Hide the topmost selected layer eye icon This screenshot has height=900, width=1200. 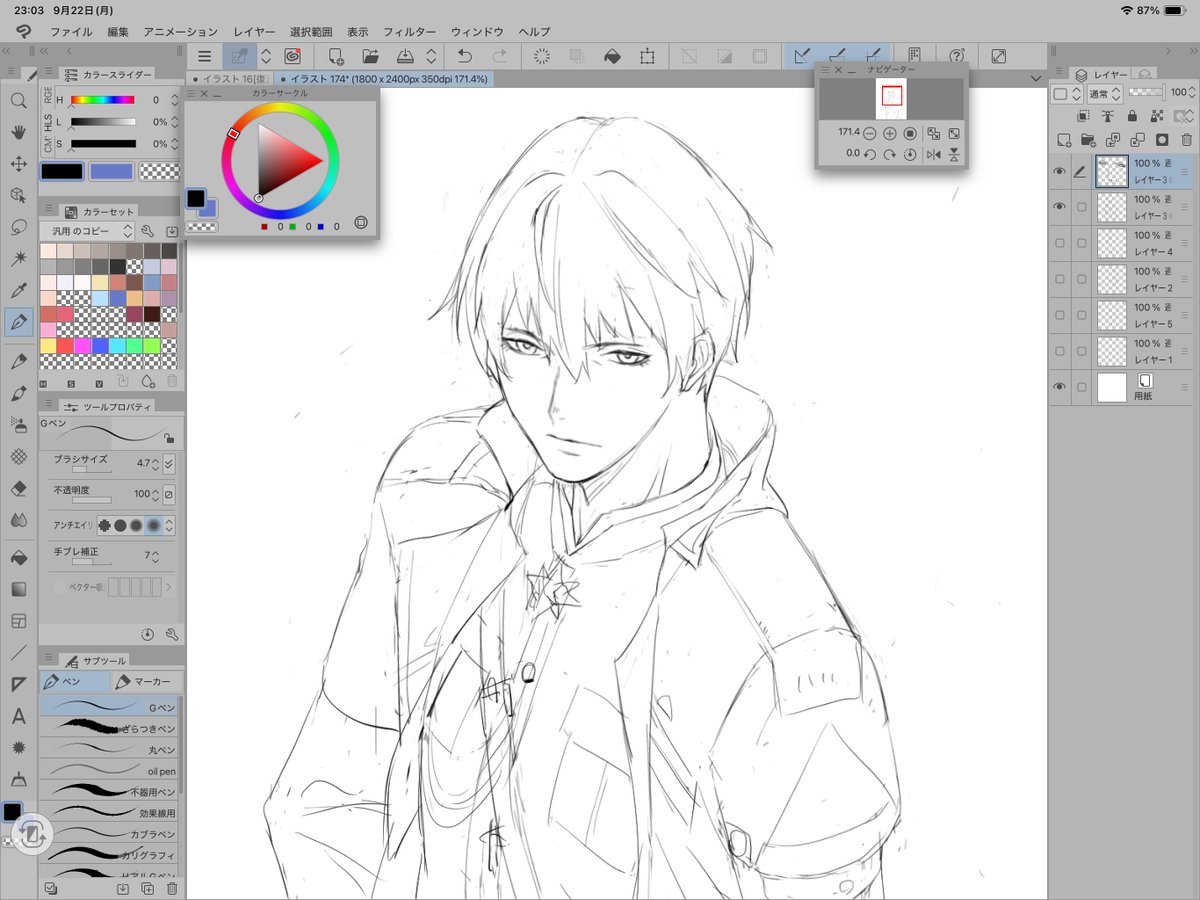1059,172
